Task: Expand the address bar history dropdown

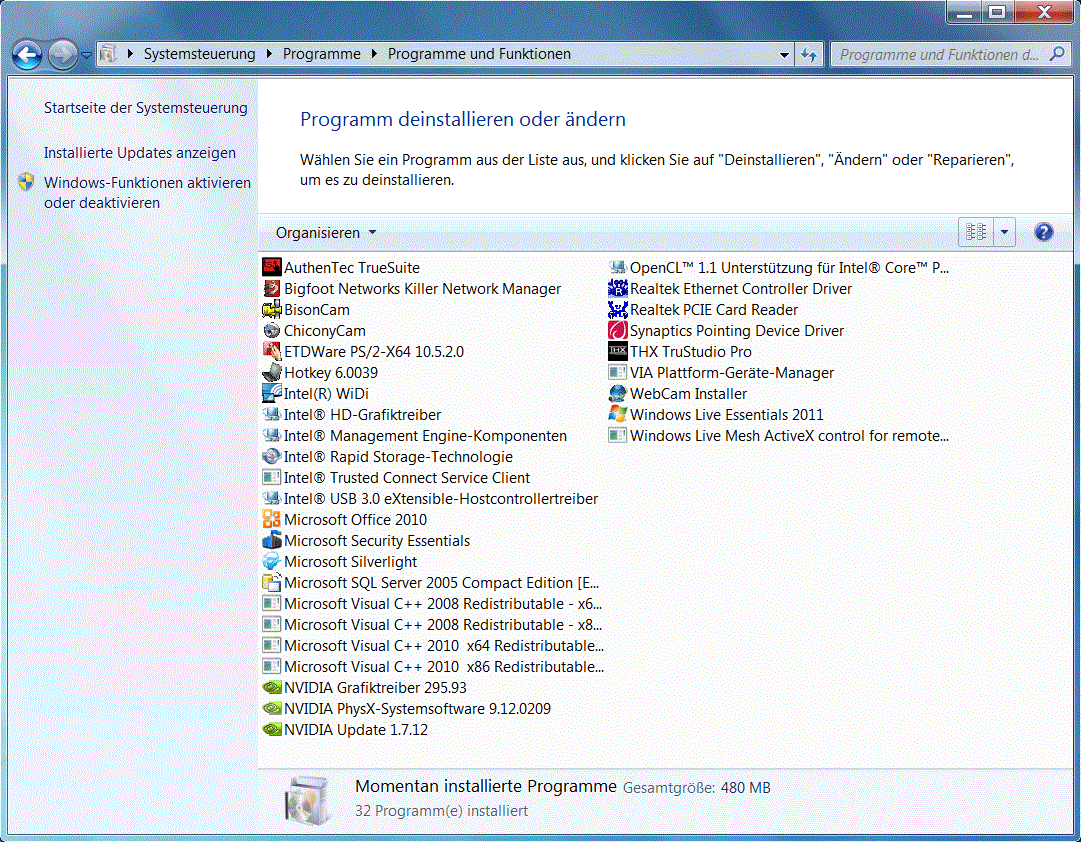Action: click(784, 54)
